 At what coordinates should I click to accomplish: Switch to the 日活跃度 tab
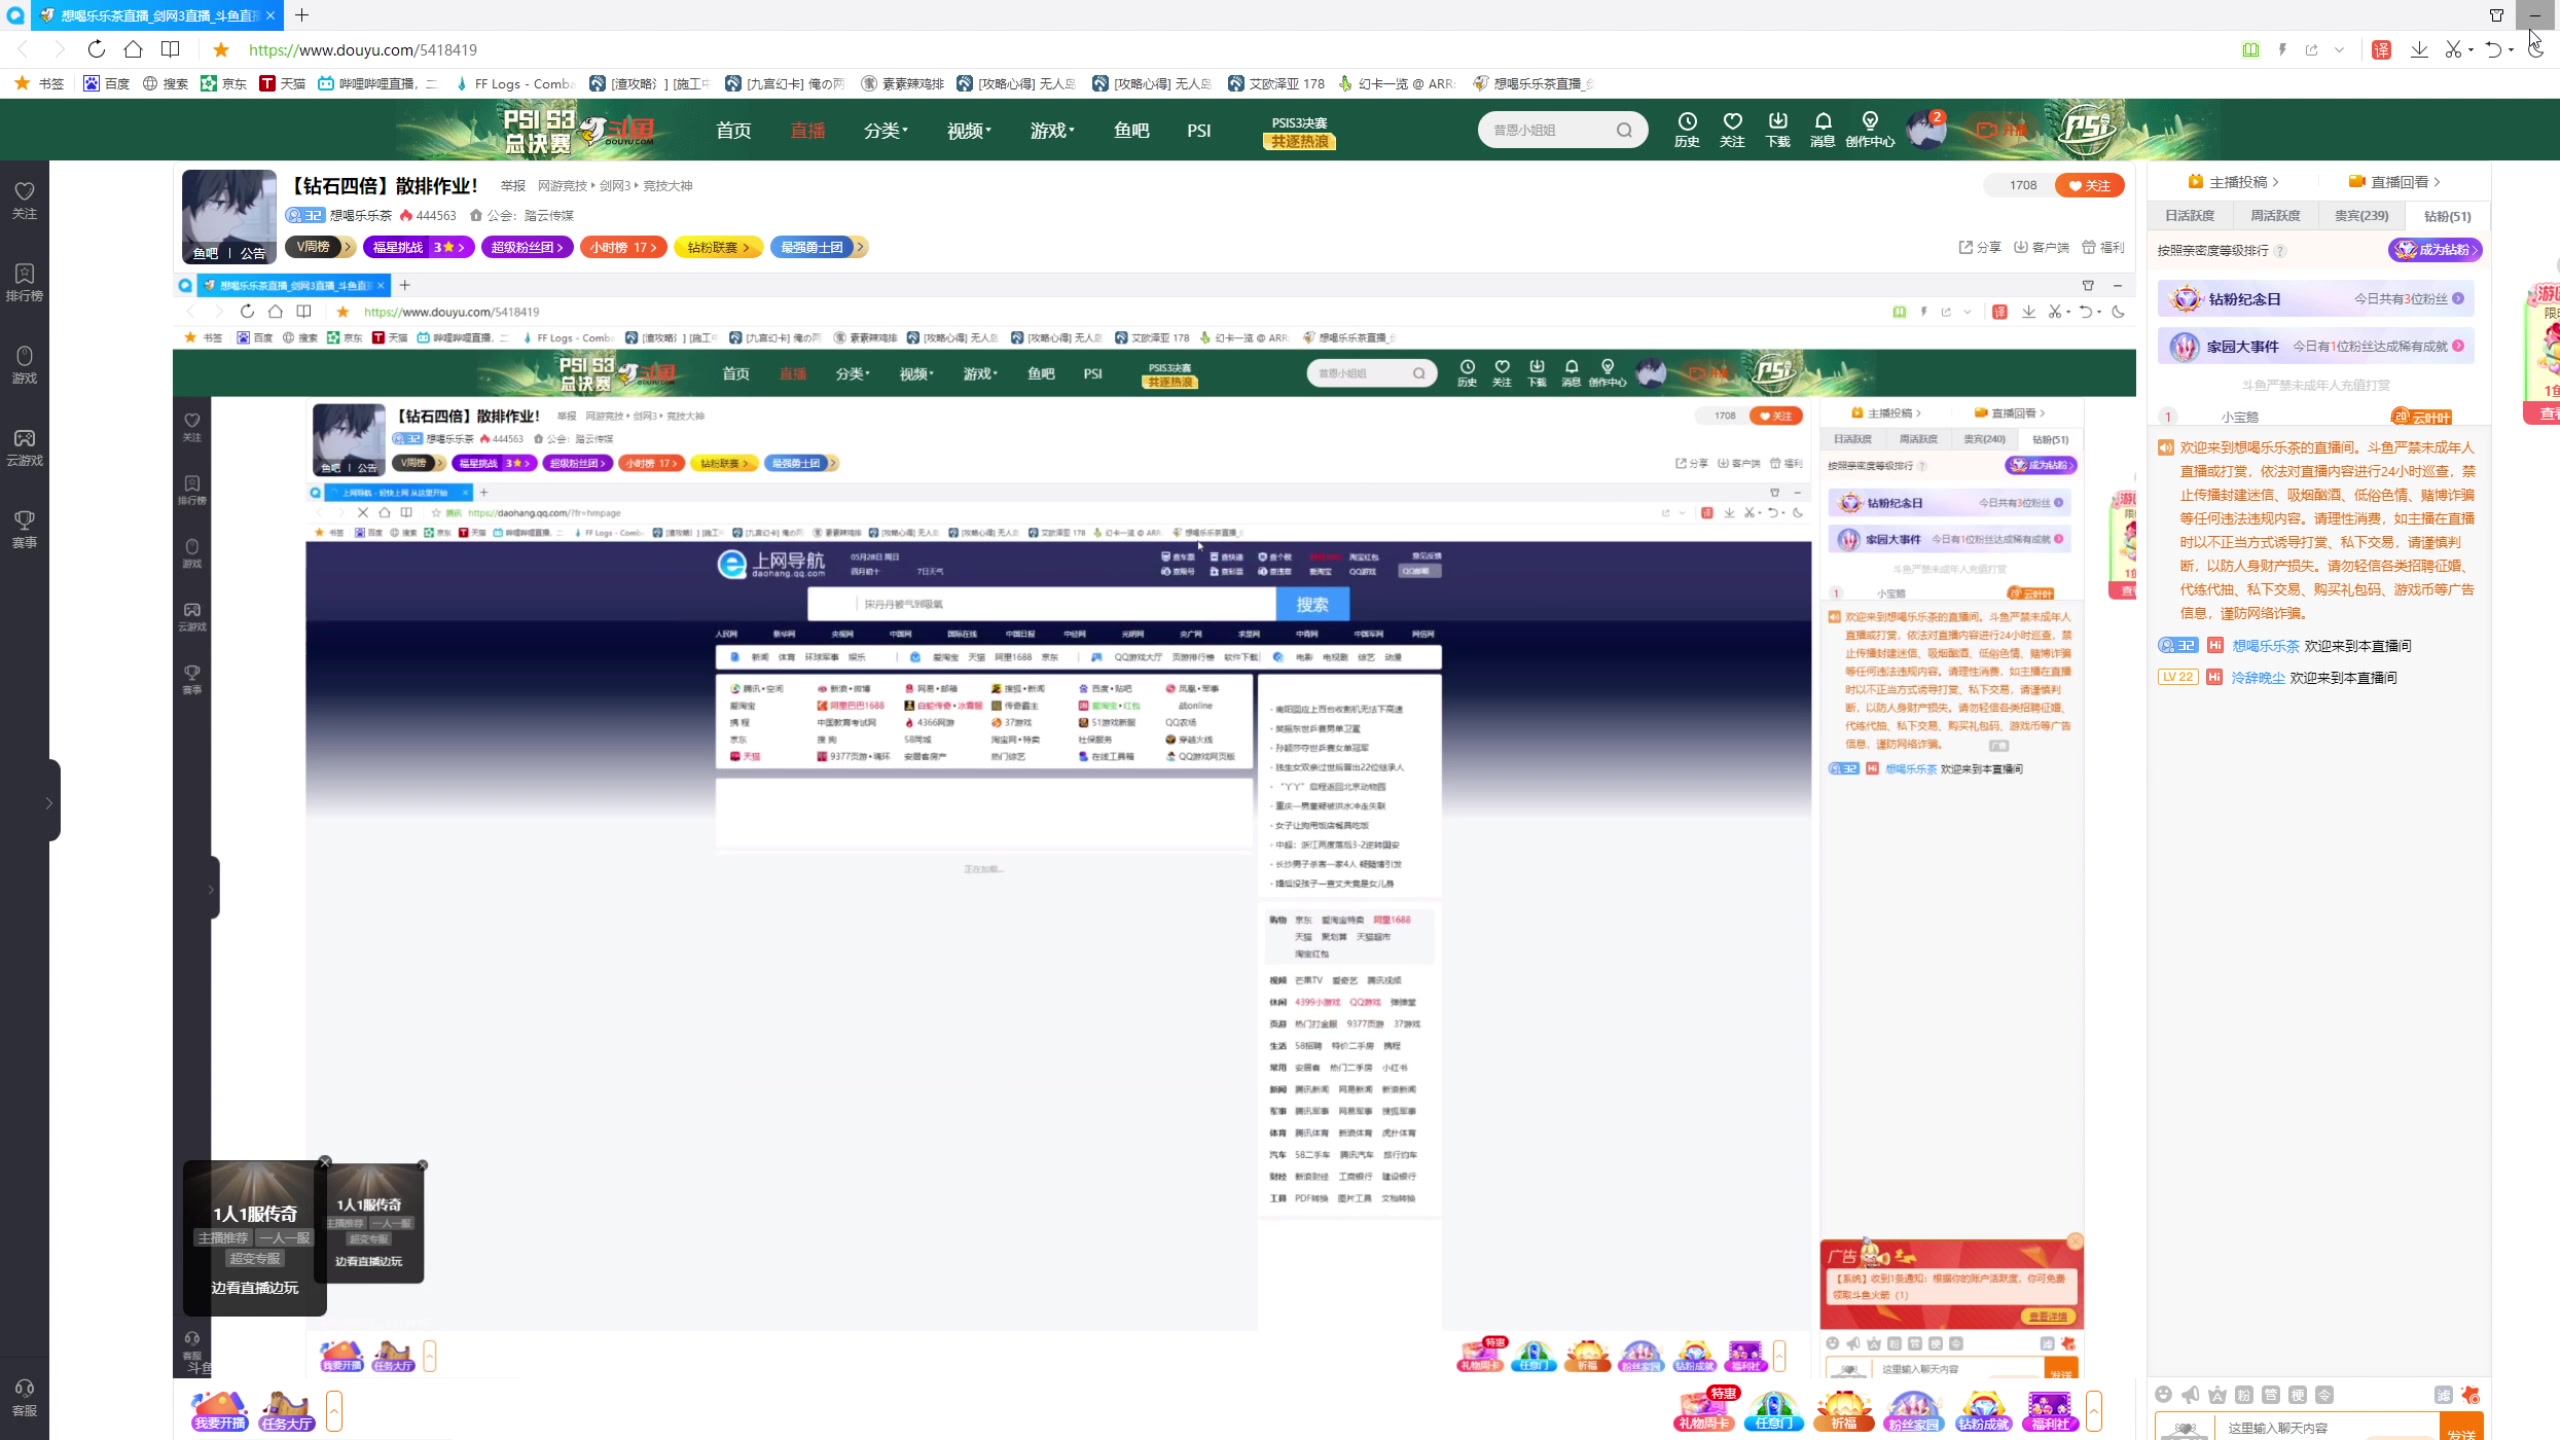(2189, 216)
